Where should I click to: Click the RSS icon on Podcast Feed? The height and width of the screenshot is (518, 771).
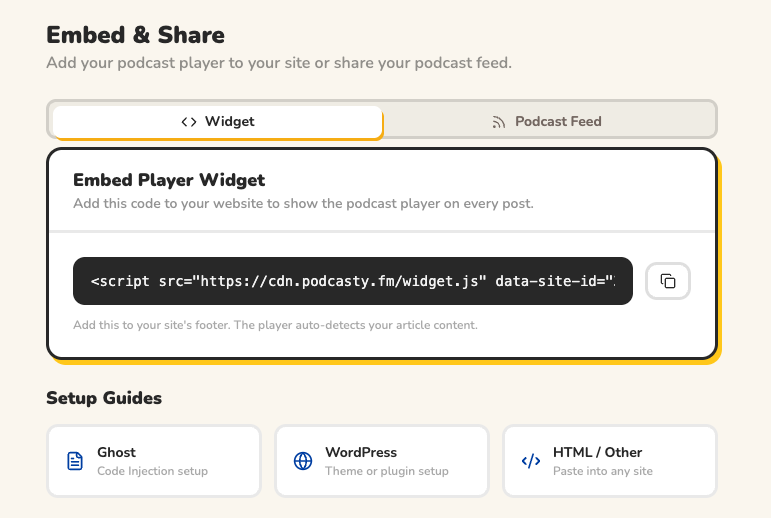499,122
